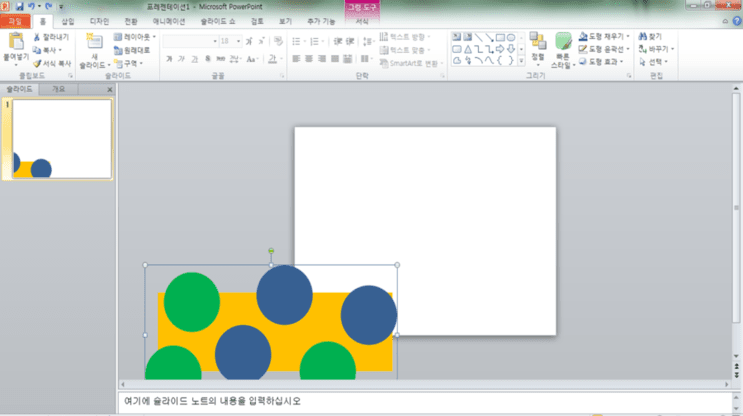The image size is (743, 416).
Task: Click the Cut (잘라내기) scissors icon
Action: 37,37
